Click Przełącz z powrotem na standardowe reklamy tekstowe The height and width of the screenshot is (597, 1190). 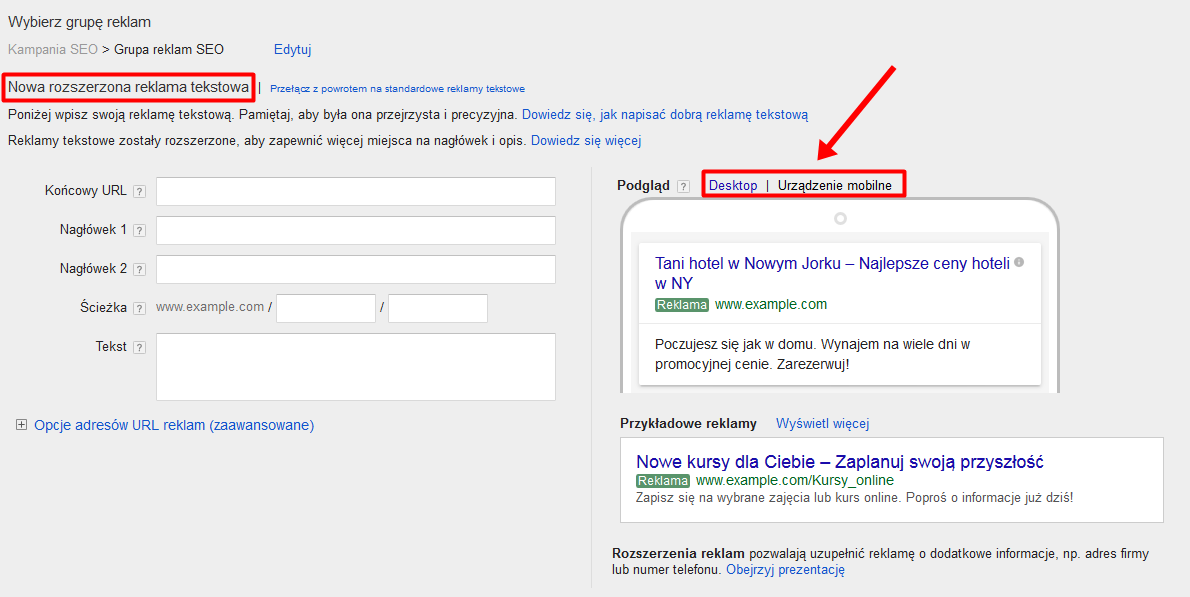[x=398, y=89]
